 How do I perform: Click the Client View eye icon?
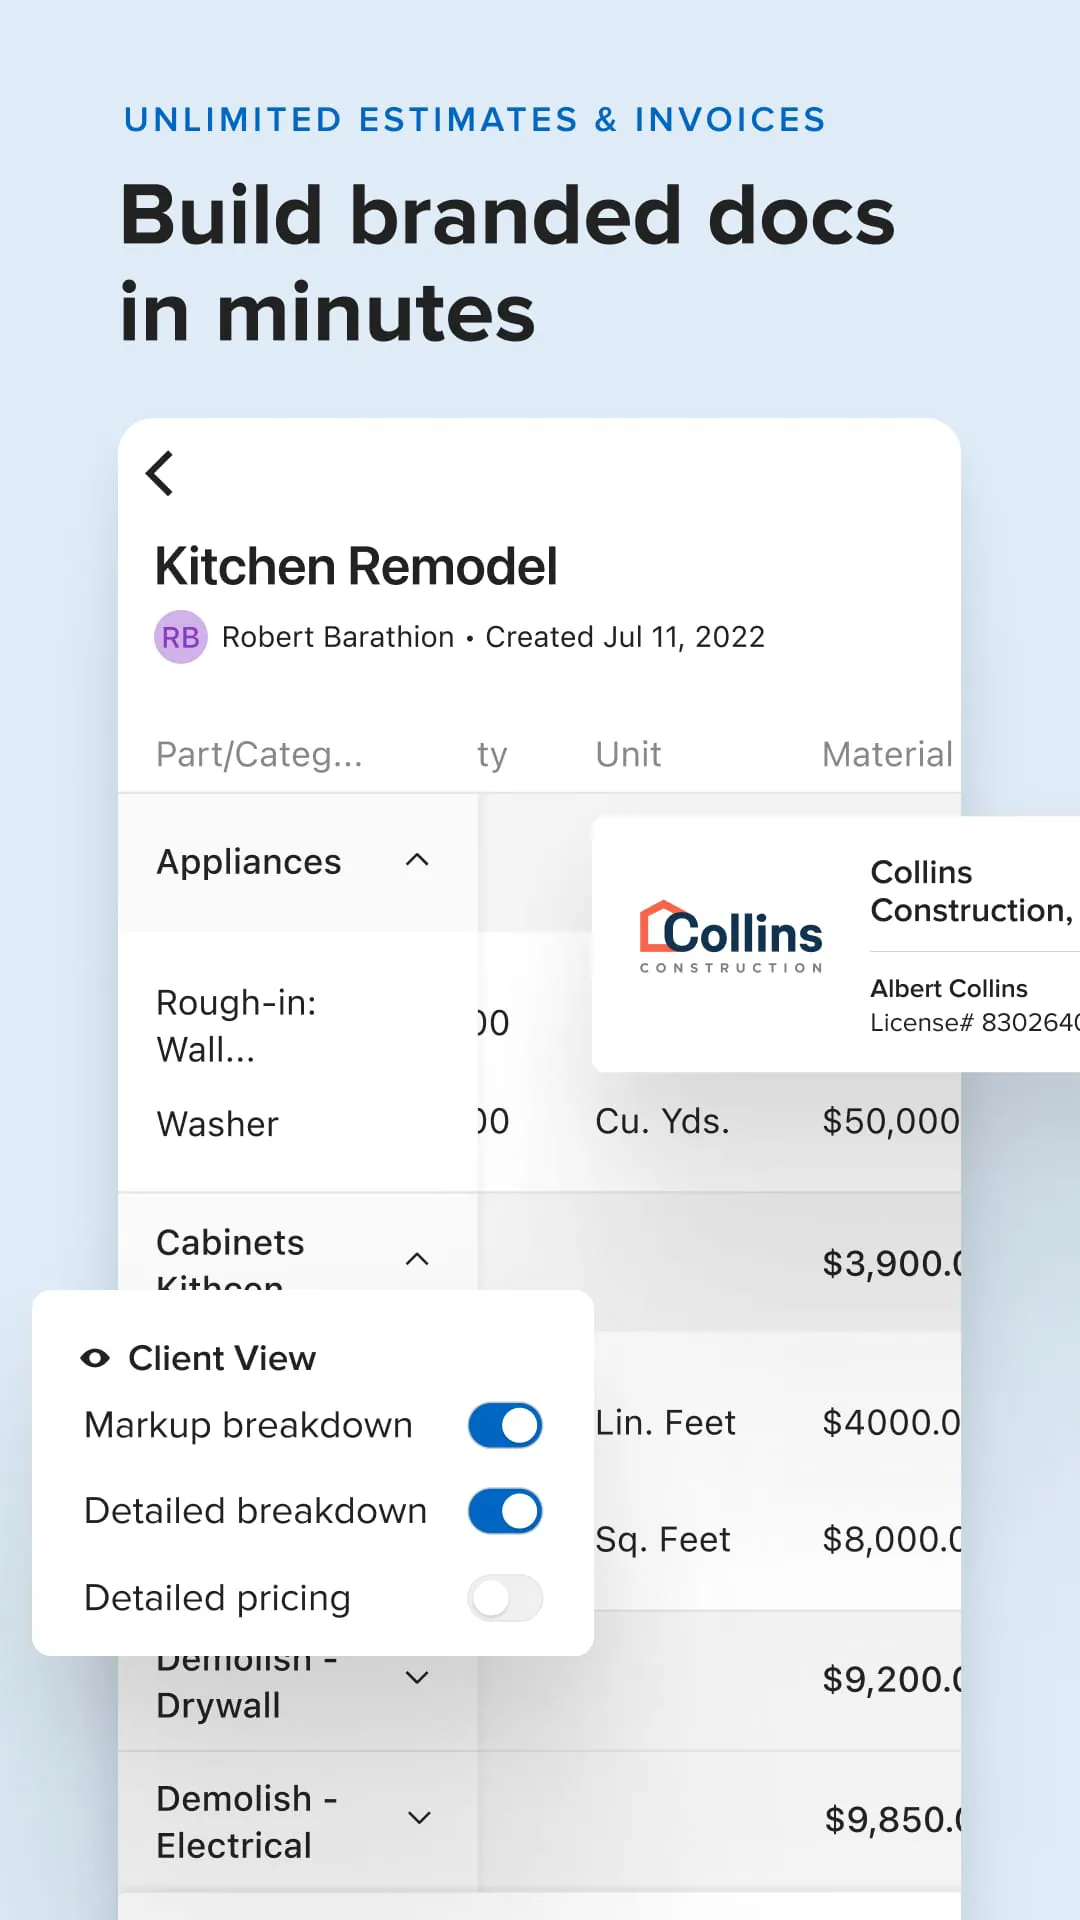[95, 1357]
